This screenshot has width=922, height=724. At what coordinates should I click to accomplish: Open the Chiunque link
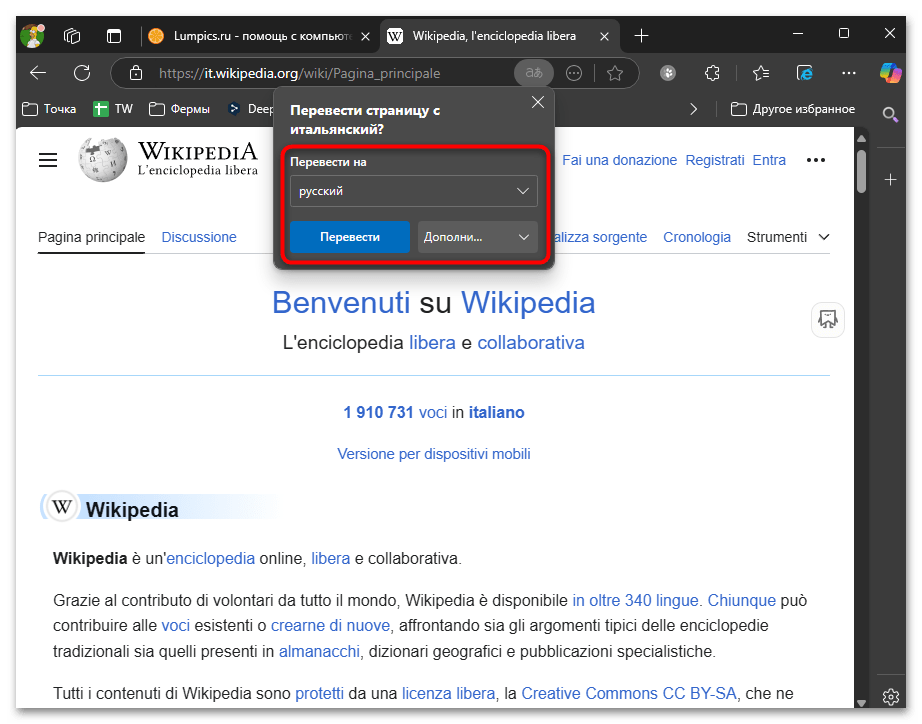click(x=741, y=600)
